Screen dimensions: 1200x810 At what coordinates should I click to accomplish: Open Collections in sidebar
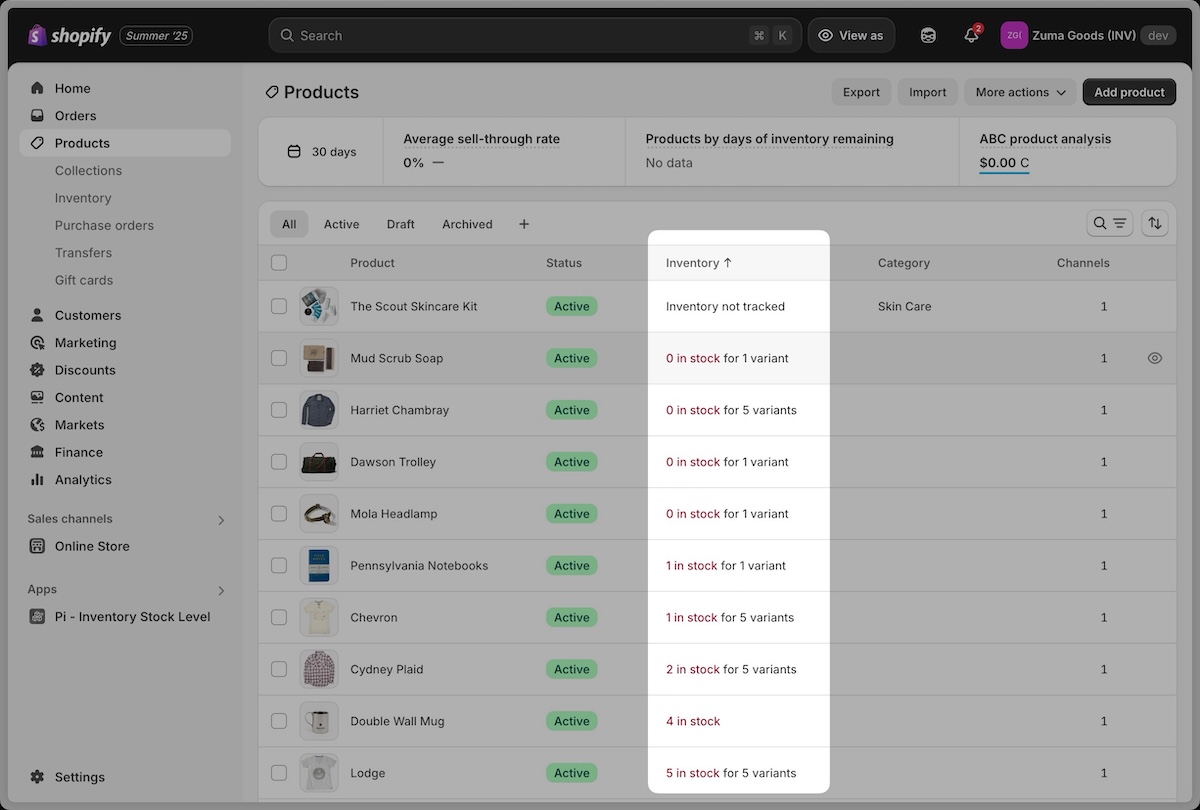[x=88, y=171]
